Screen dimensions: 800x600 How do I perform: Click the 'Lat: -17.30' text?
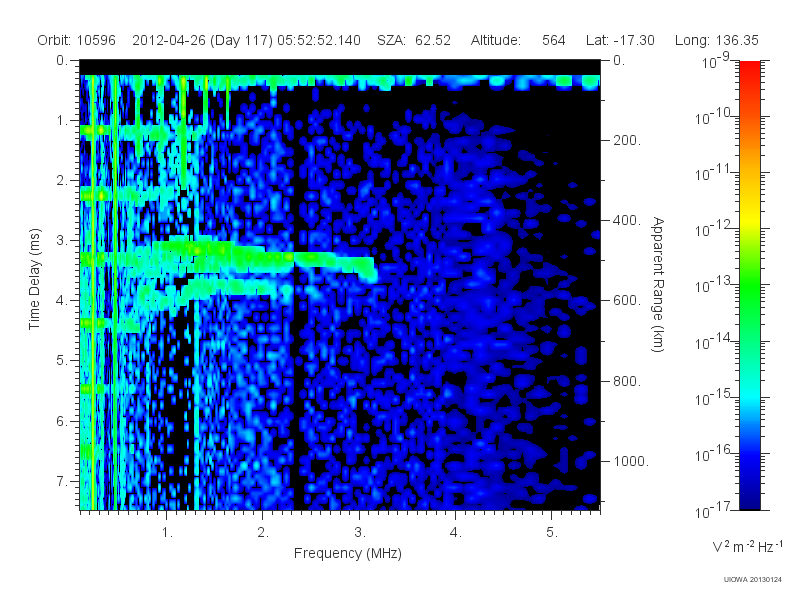tap(620, 40)
